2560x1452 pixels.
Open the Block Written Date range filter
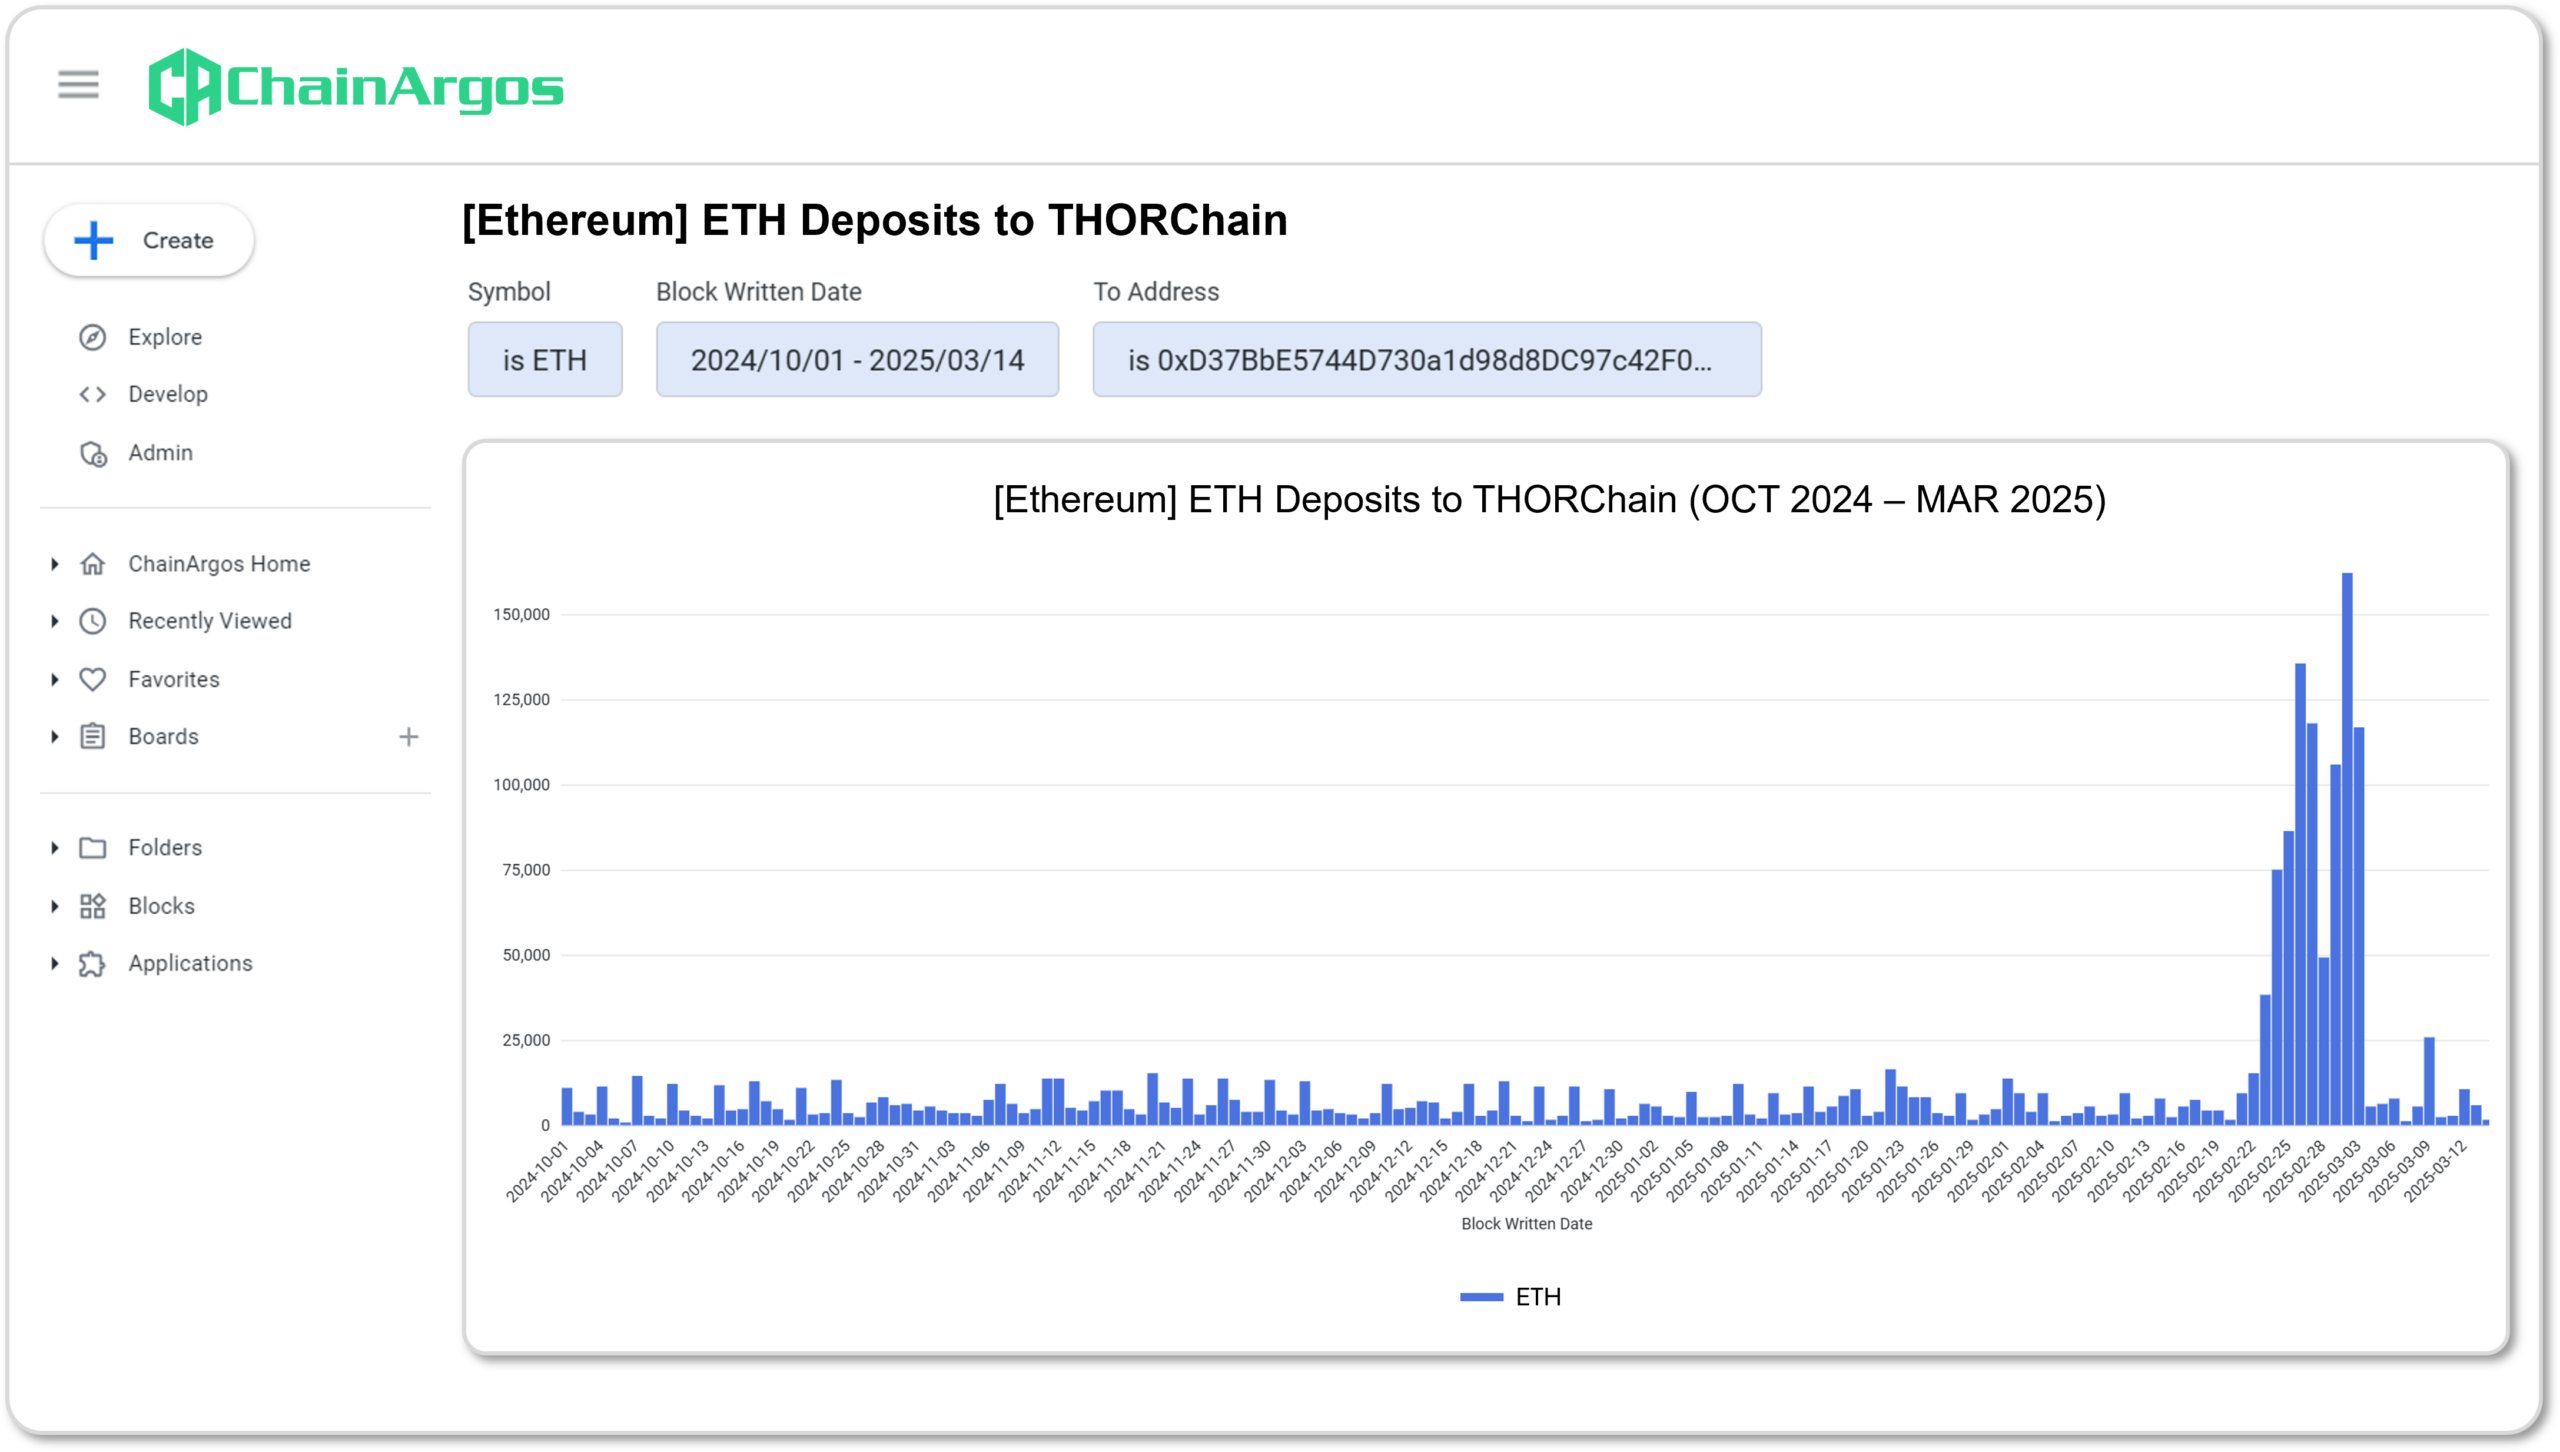[x=857, y=360]
